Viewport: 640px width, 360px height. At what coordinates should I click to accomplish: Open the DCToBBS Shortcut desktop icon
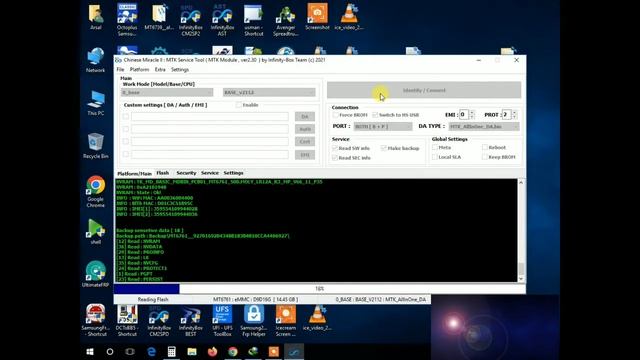[127, 320]
